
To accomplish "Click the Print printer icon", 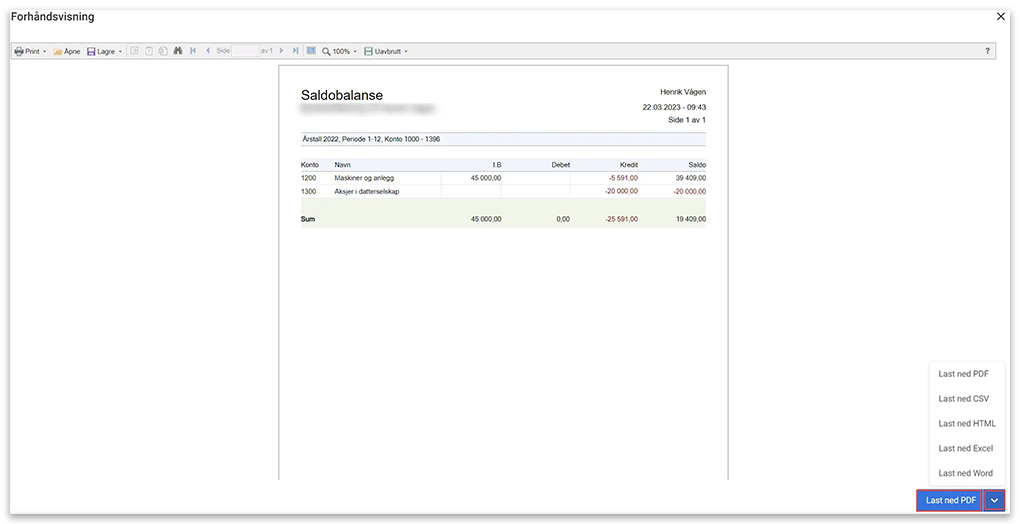I will (x=19, y=51).
